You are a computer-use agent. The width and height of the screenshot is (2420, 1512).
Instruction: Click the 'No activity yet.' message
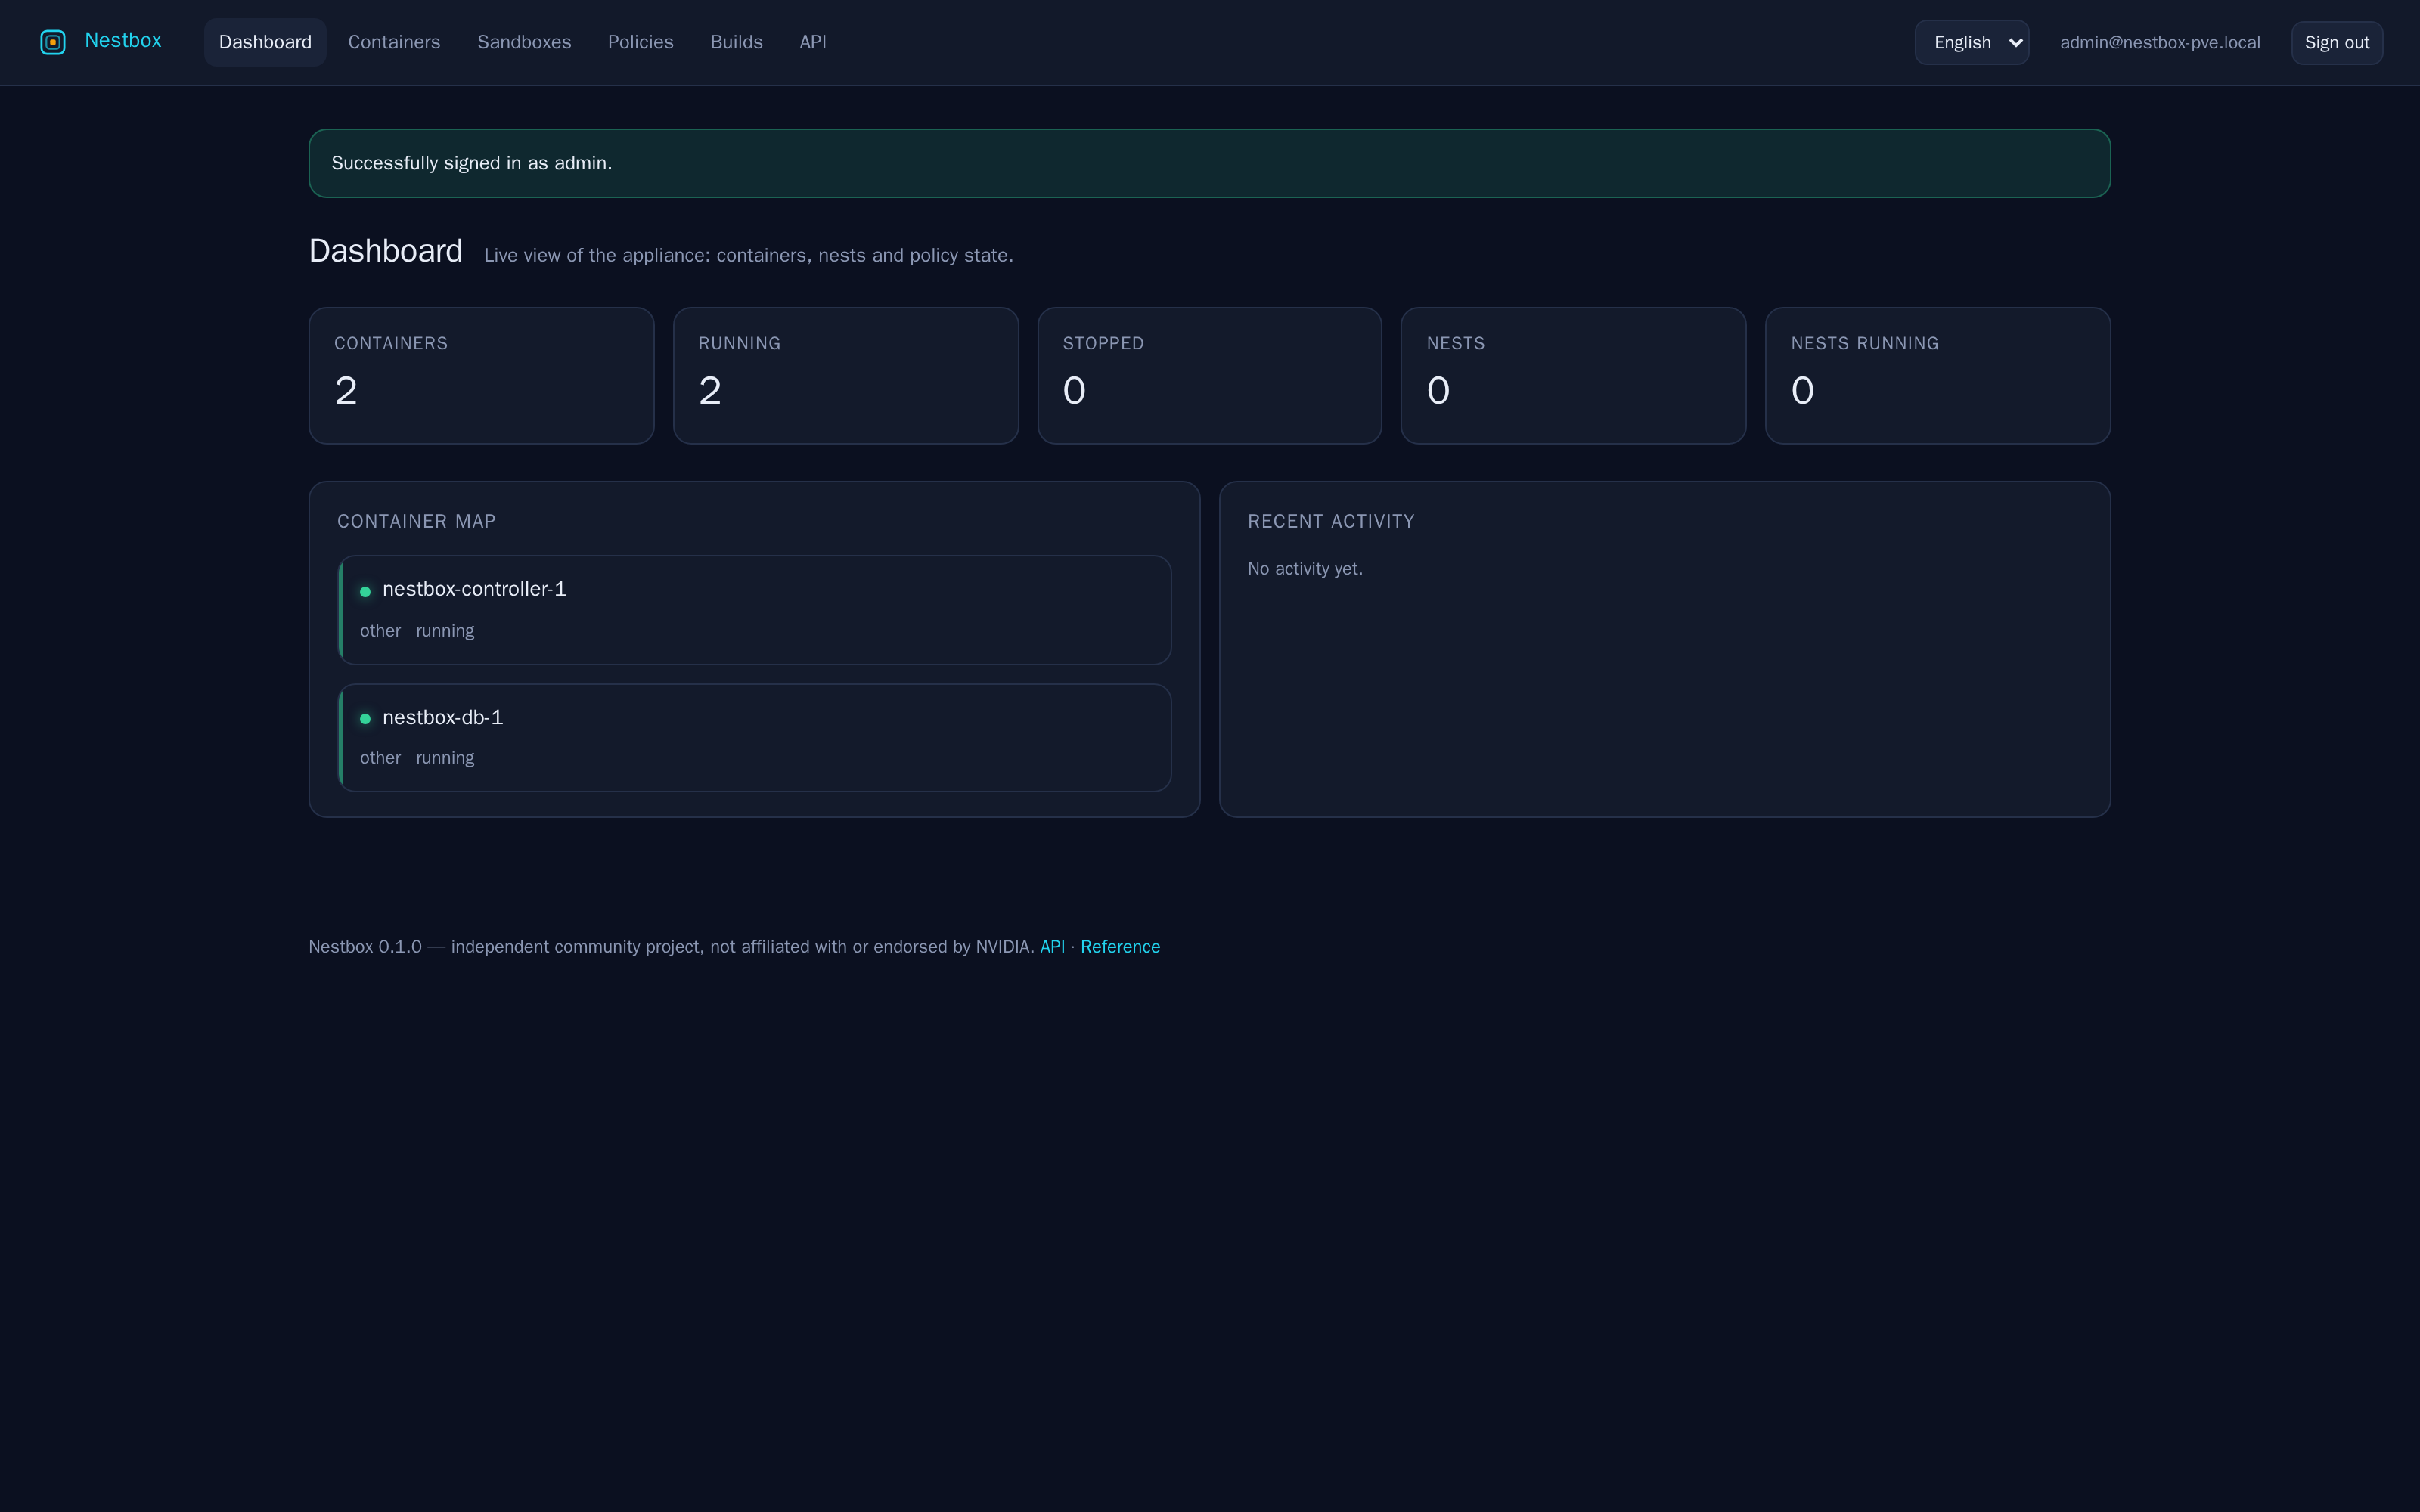coord(1305,568)
